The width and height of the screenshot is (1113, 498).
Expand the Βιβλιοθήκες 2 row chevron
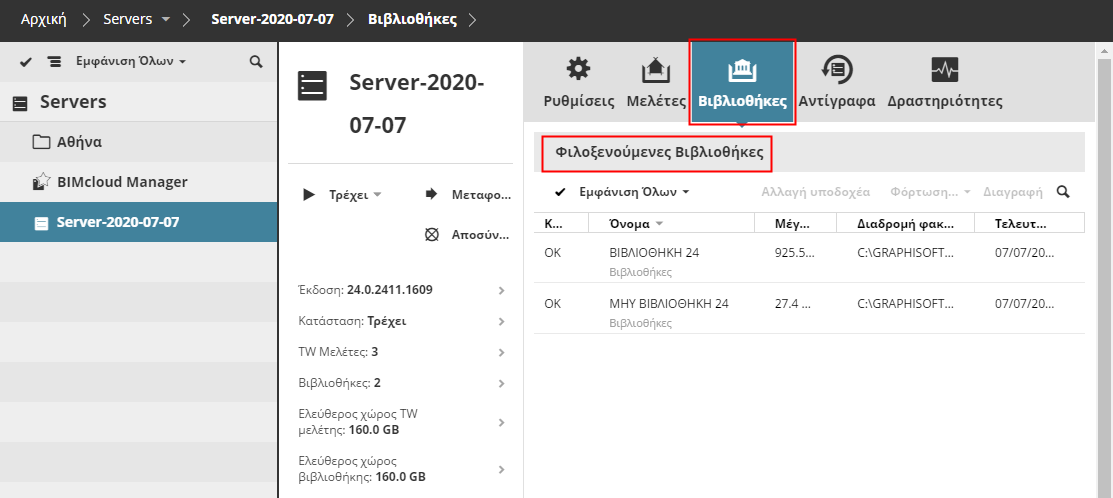click(502, 384)
